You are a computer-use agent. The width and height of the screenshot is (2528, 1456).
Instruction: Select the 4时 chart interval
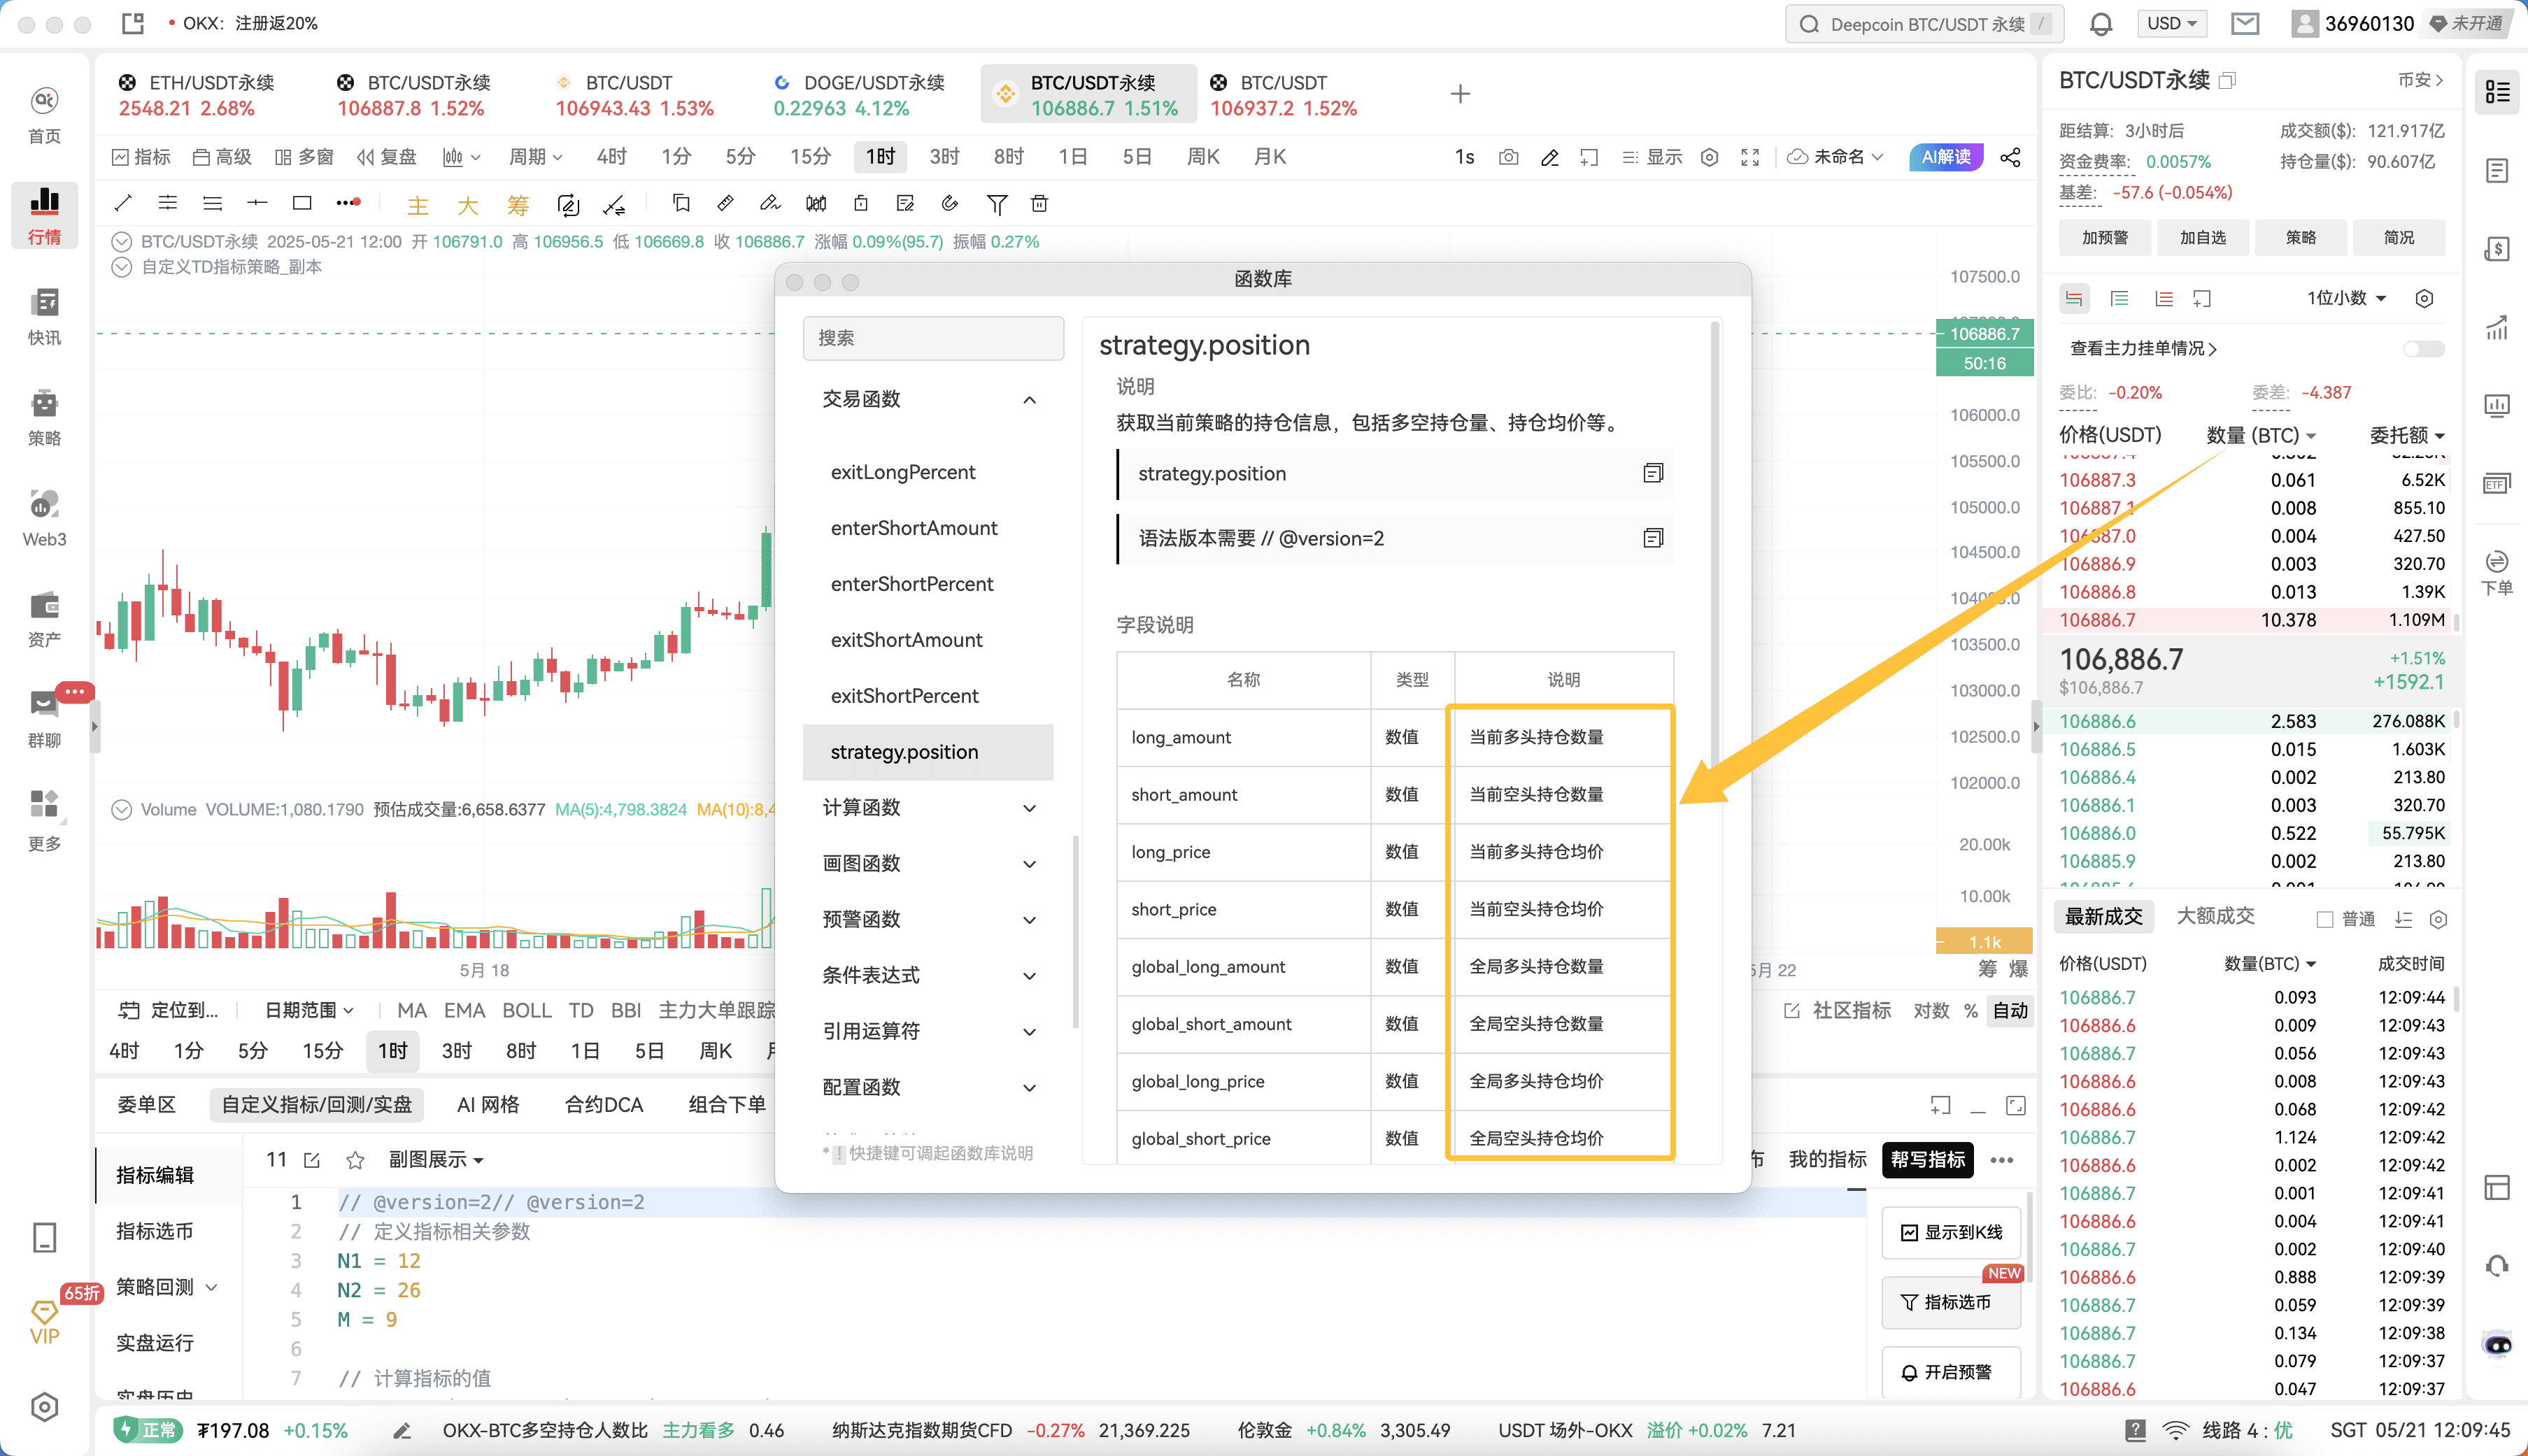point(611,157)
